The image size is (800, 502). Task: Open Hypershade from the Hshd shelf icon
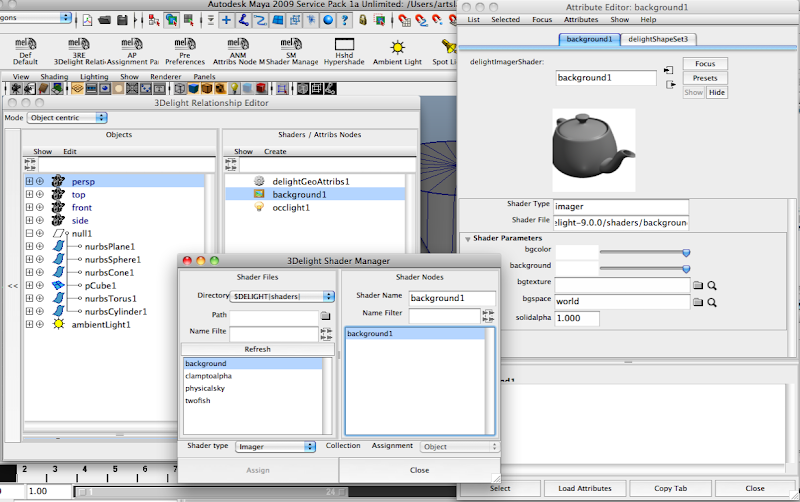344,51
